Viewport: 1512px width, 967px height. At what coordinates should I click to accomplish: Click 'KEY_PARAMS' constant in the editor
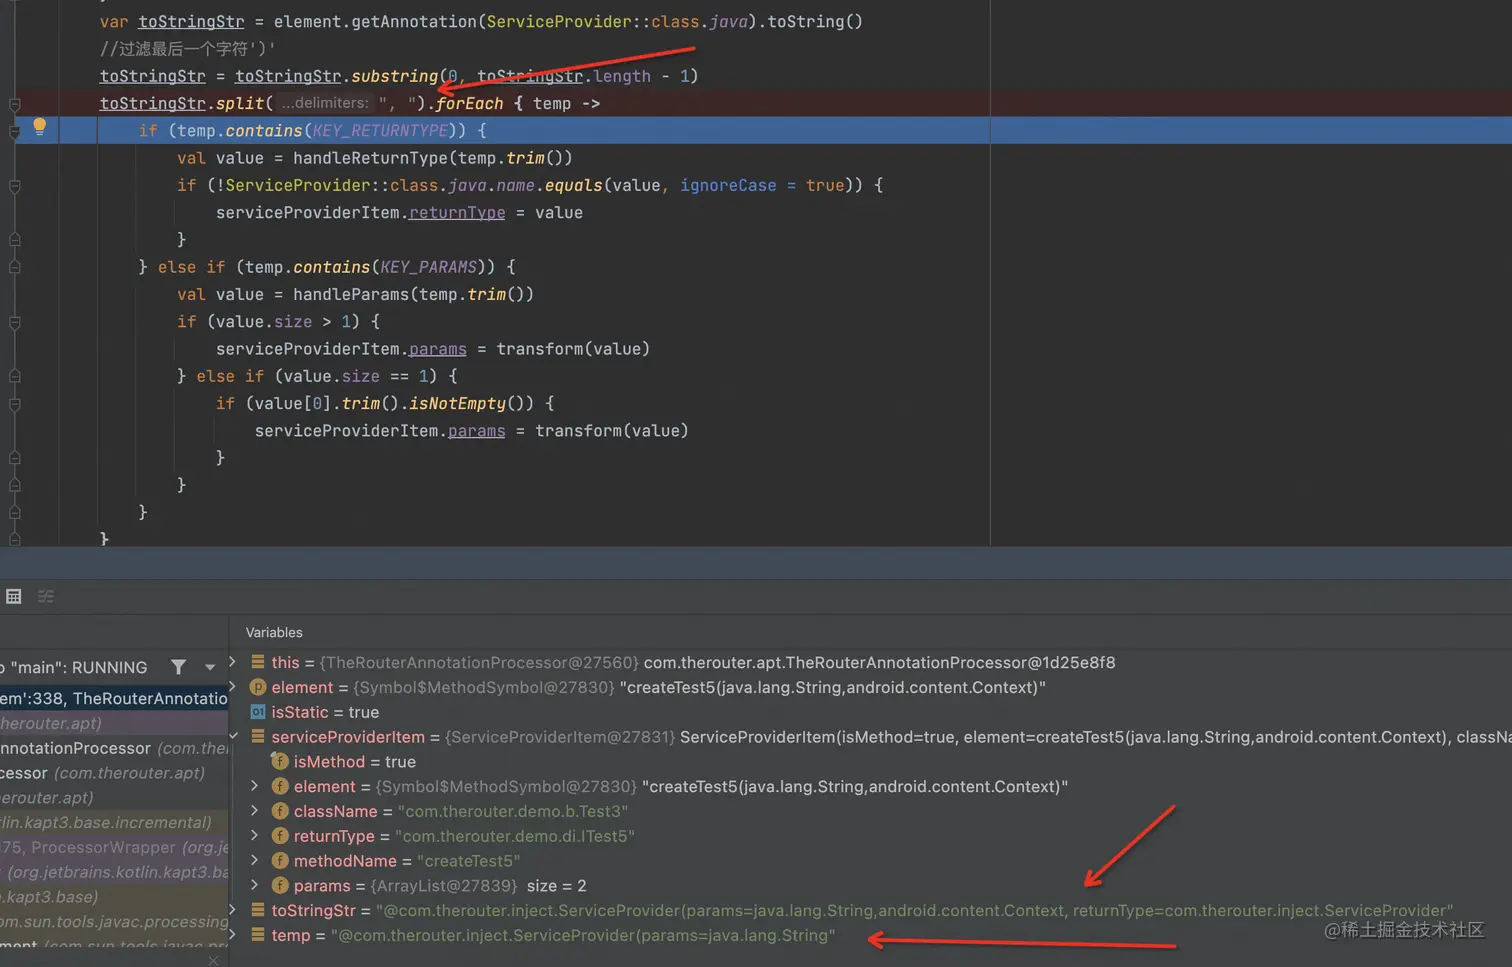click(428, 267)
